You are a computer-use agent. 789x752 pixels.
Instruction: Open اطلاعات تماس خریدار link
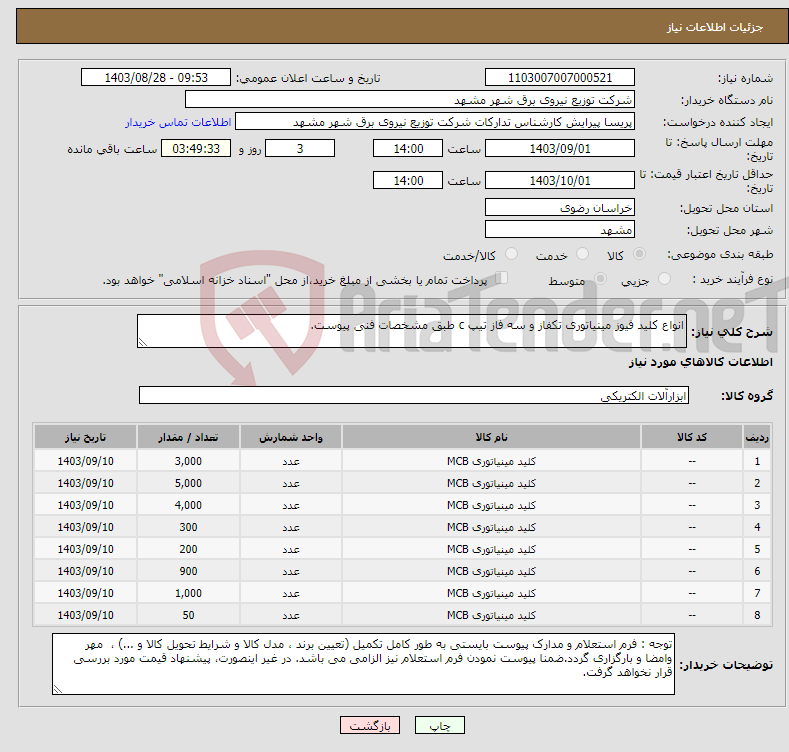point(178,122)
